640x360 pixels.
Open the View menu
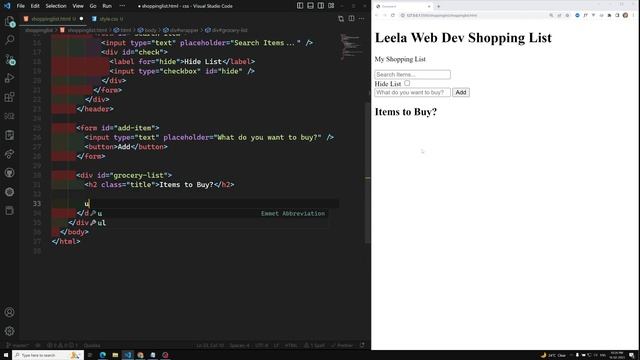(x=78, y=6)
